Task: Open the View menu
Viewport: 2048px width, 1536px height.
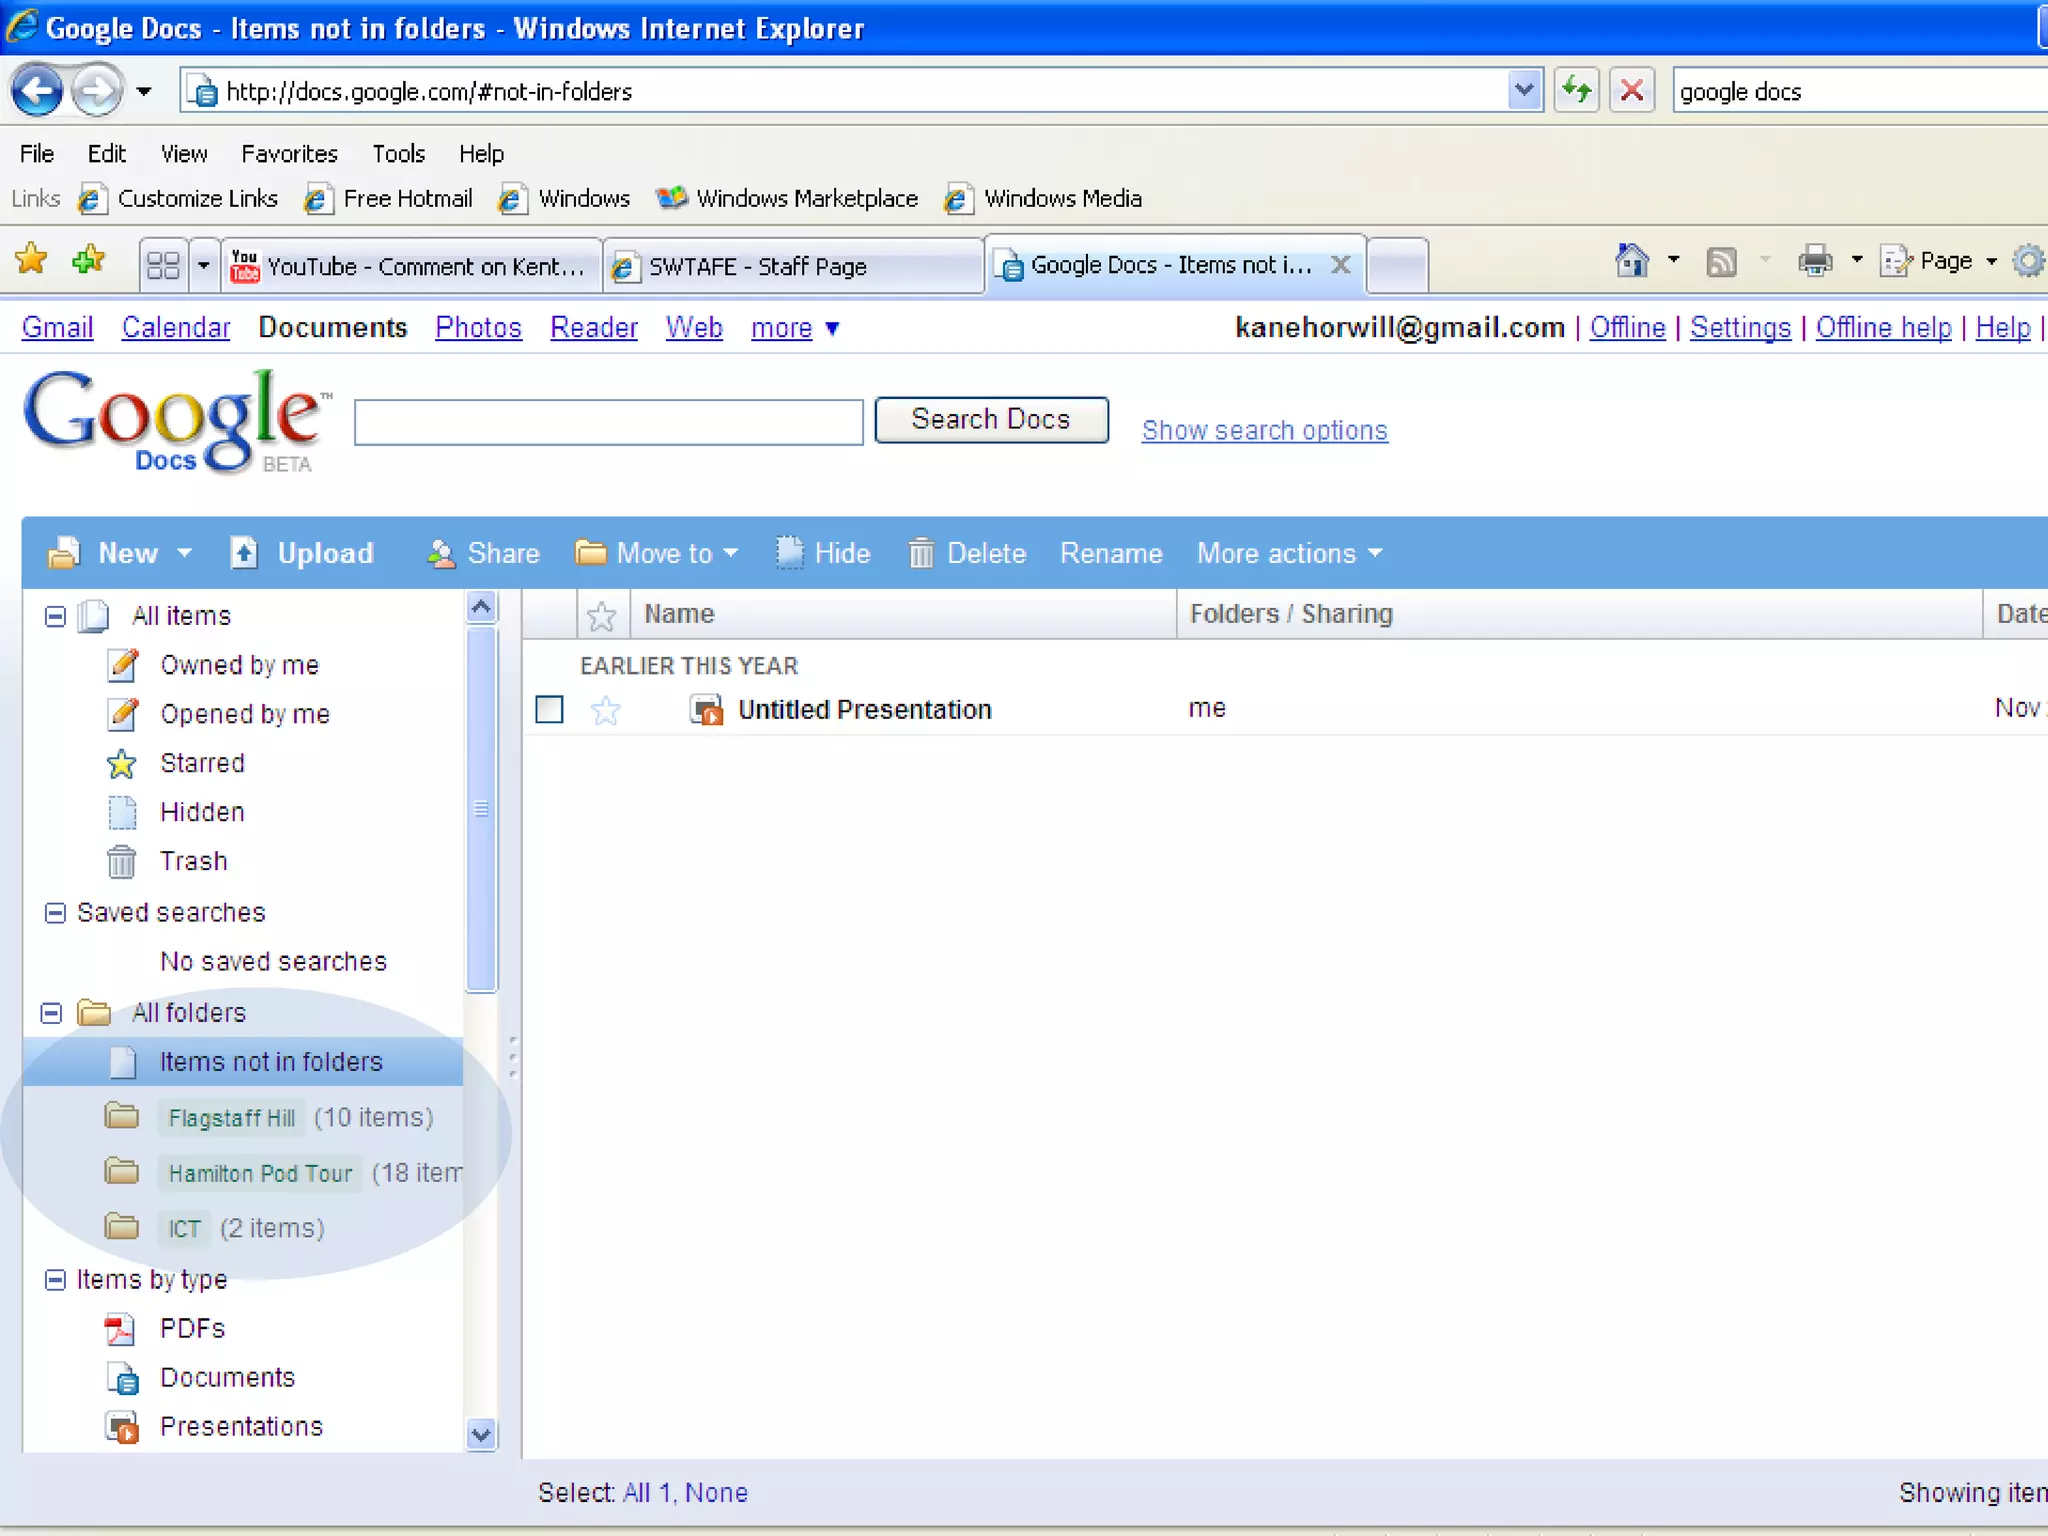Action: [184, 154]
